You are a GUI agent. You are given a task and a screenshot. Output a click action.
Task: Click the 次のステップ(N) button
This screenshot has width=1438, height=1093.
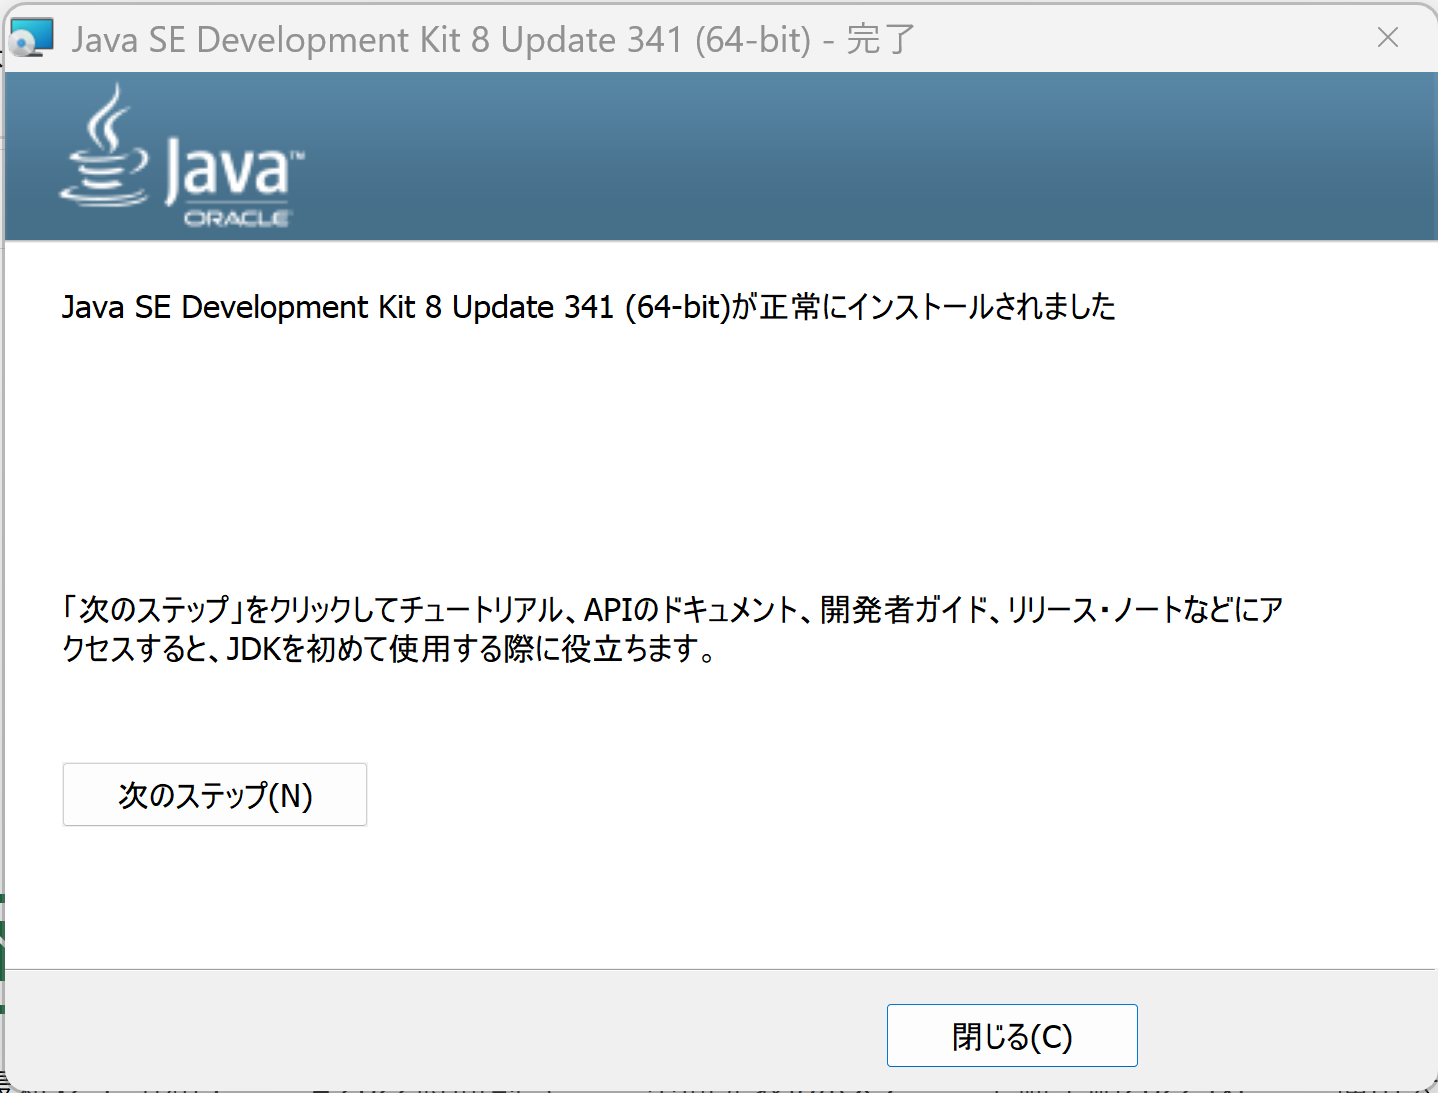coord(215,795)
